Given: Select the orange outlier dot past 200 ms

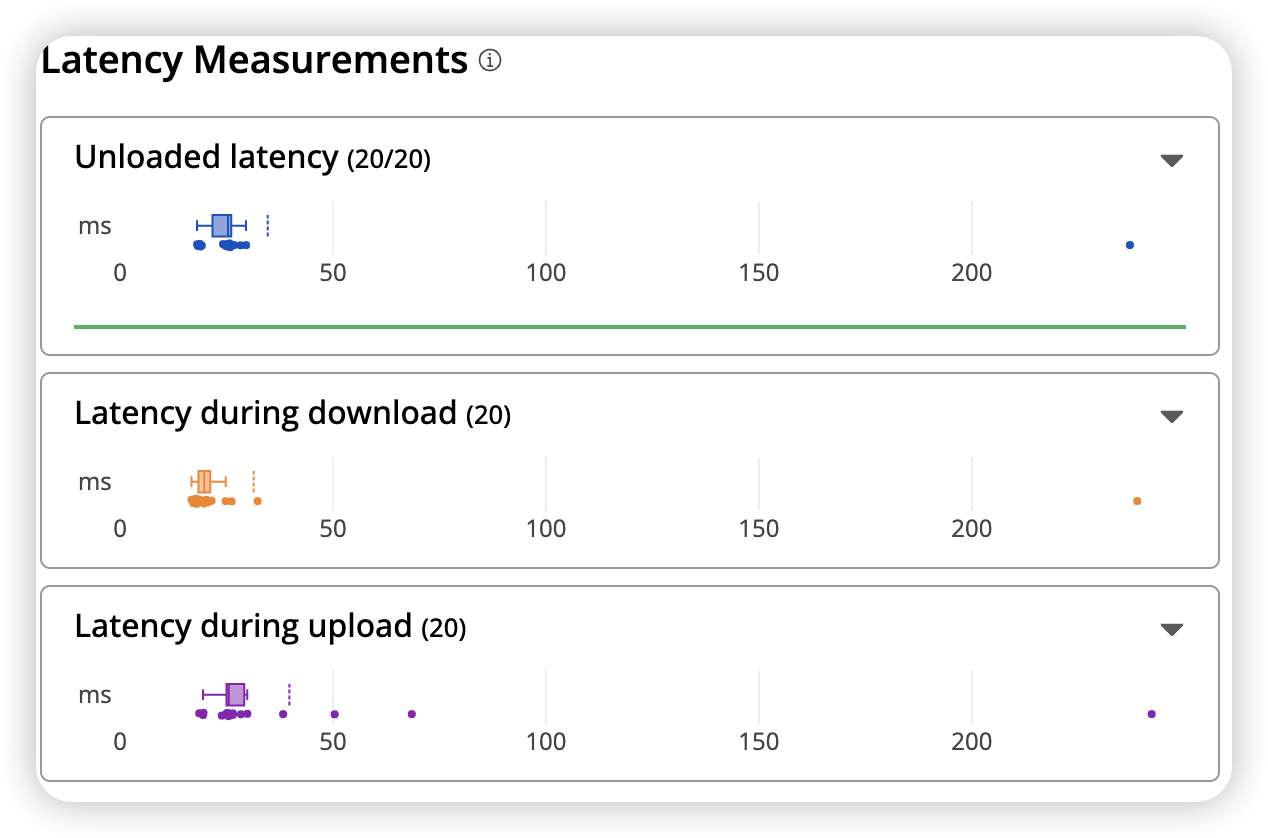Looking at the screenshot, I should point(1137,501).
